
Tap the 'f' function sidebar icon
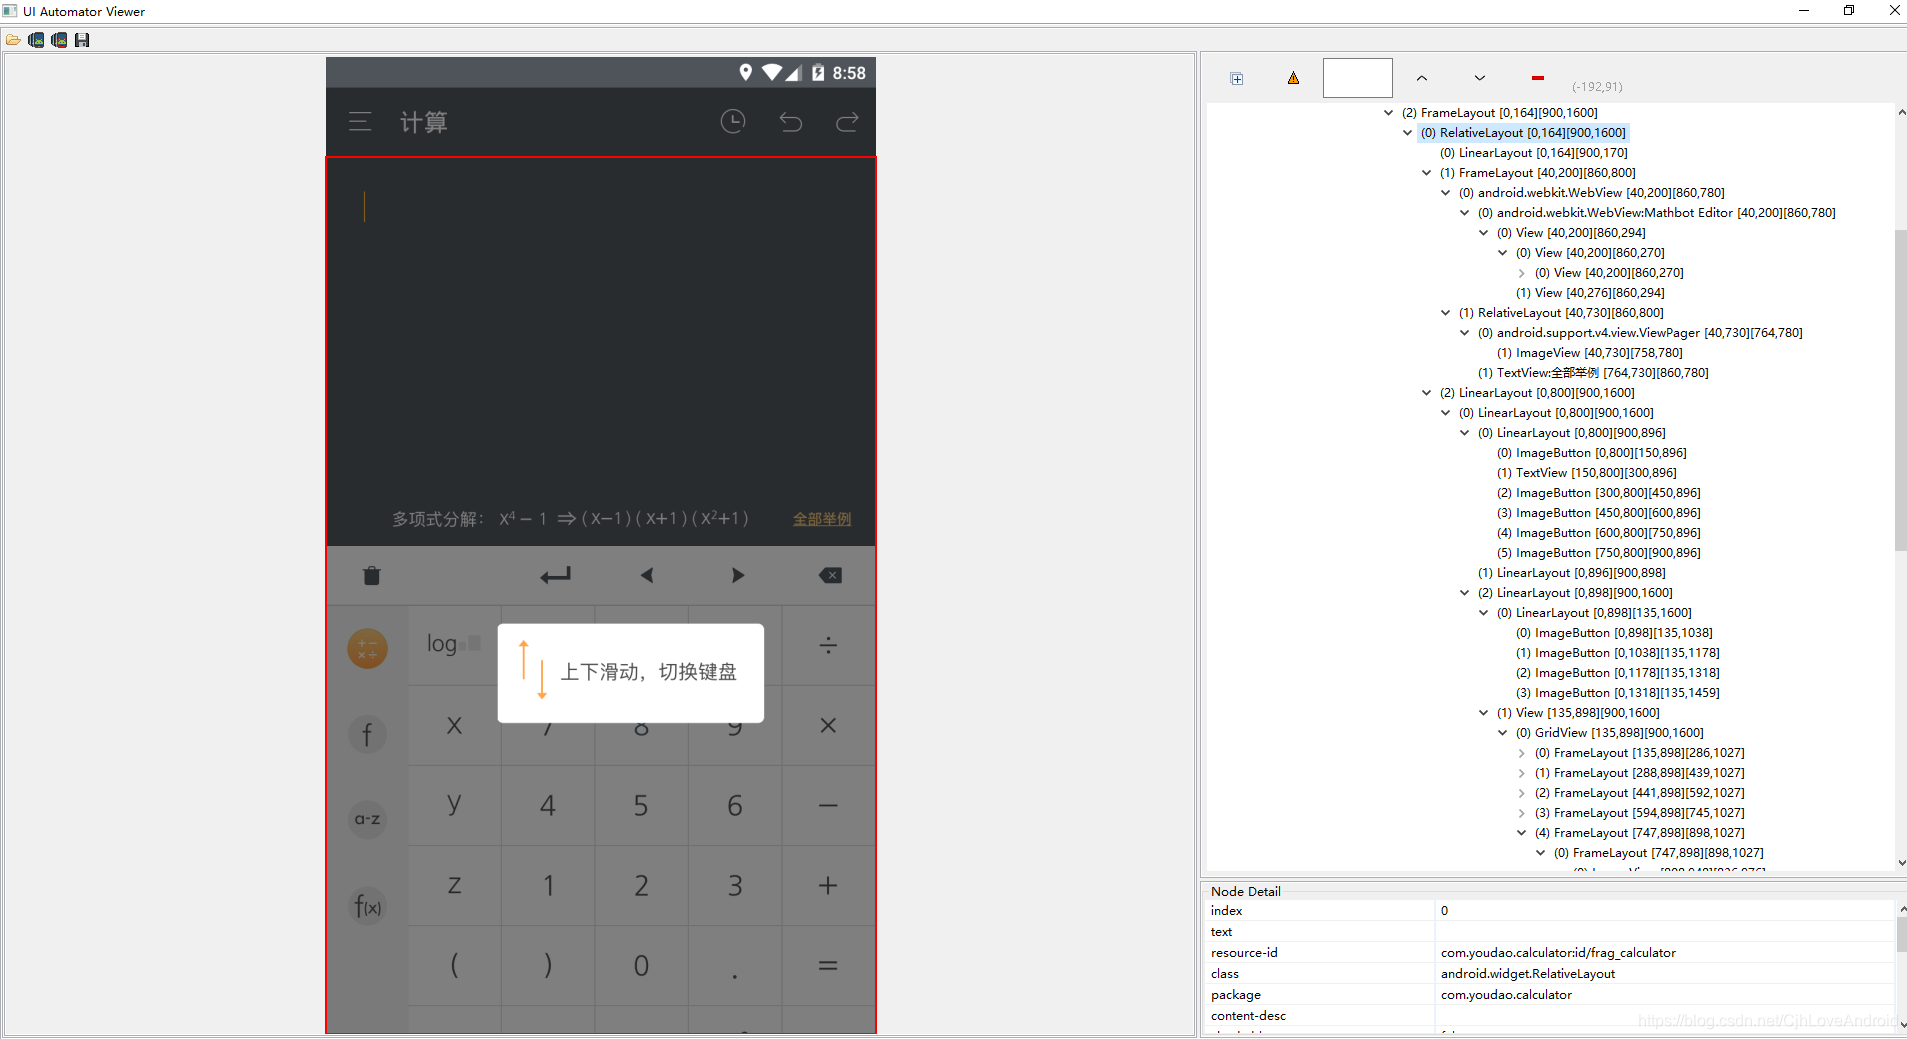pyautogui.click(x=367, y=734)
